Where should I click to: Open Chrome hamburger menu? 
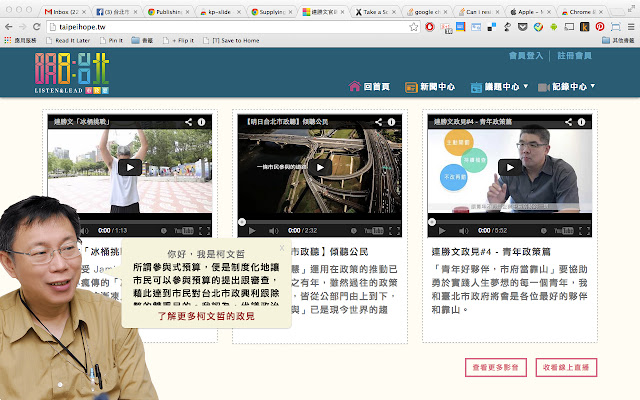(631, 27)
